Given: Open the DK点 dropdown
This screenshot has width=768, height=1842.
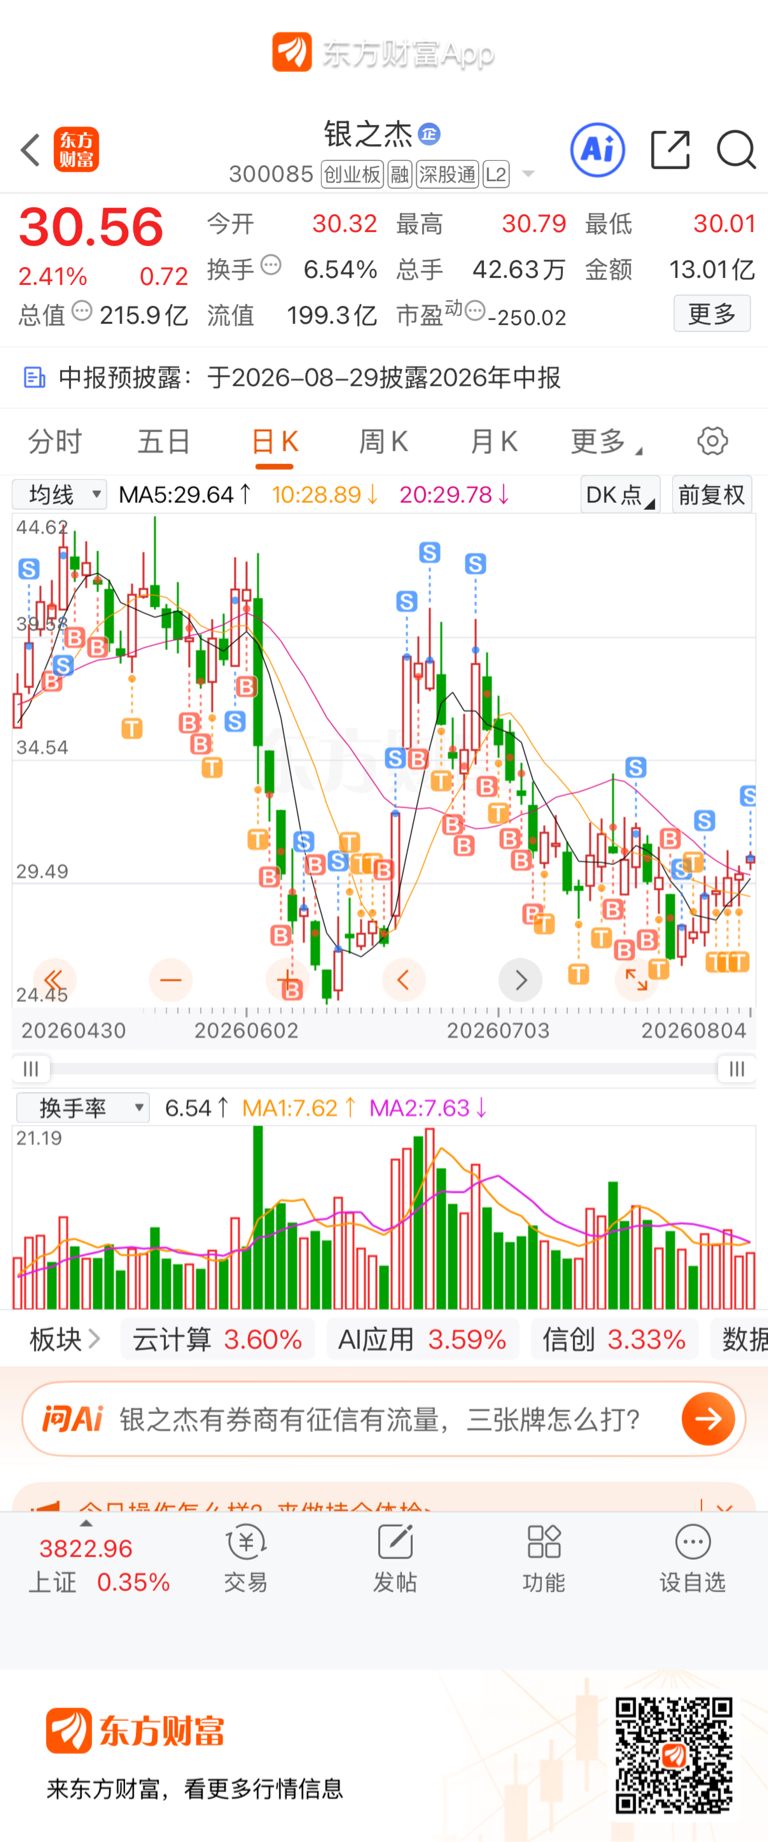Looking at the screenshot, I should 620,494.
